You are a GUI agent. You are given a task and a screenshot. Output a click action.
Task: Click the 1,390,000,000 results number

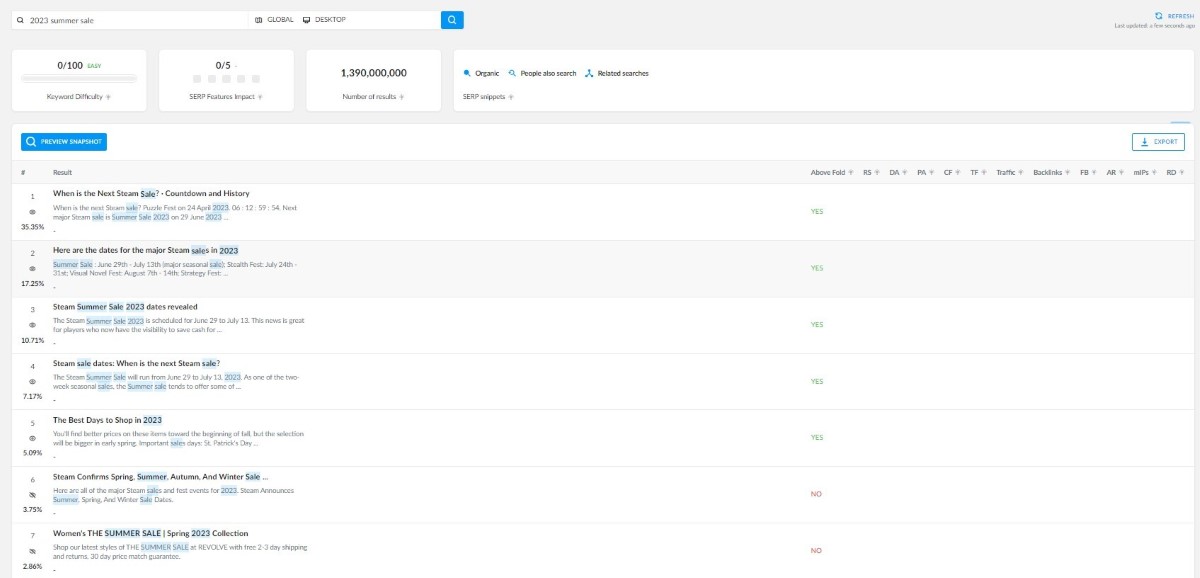[x=374, y=73]
